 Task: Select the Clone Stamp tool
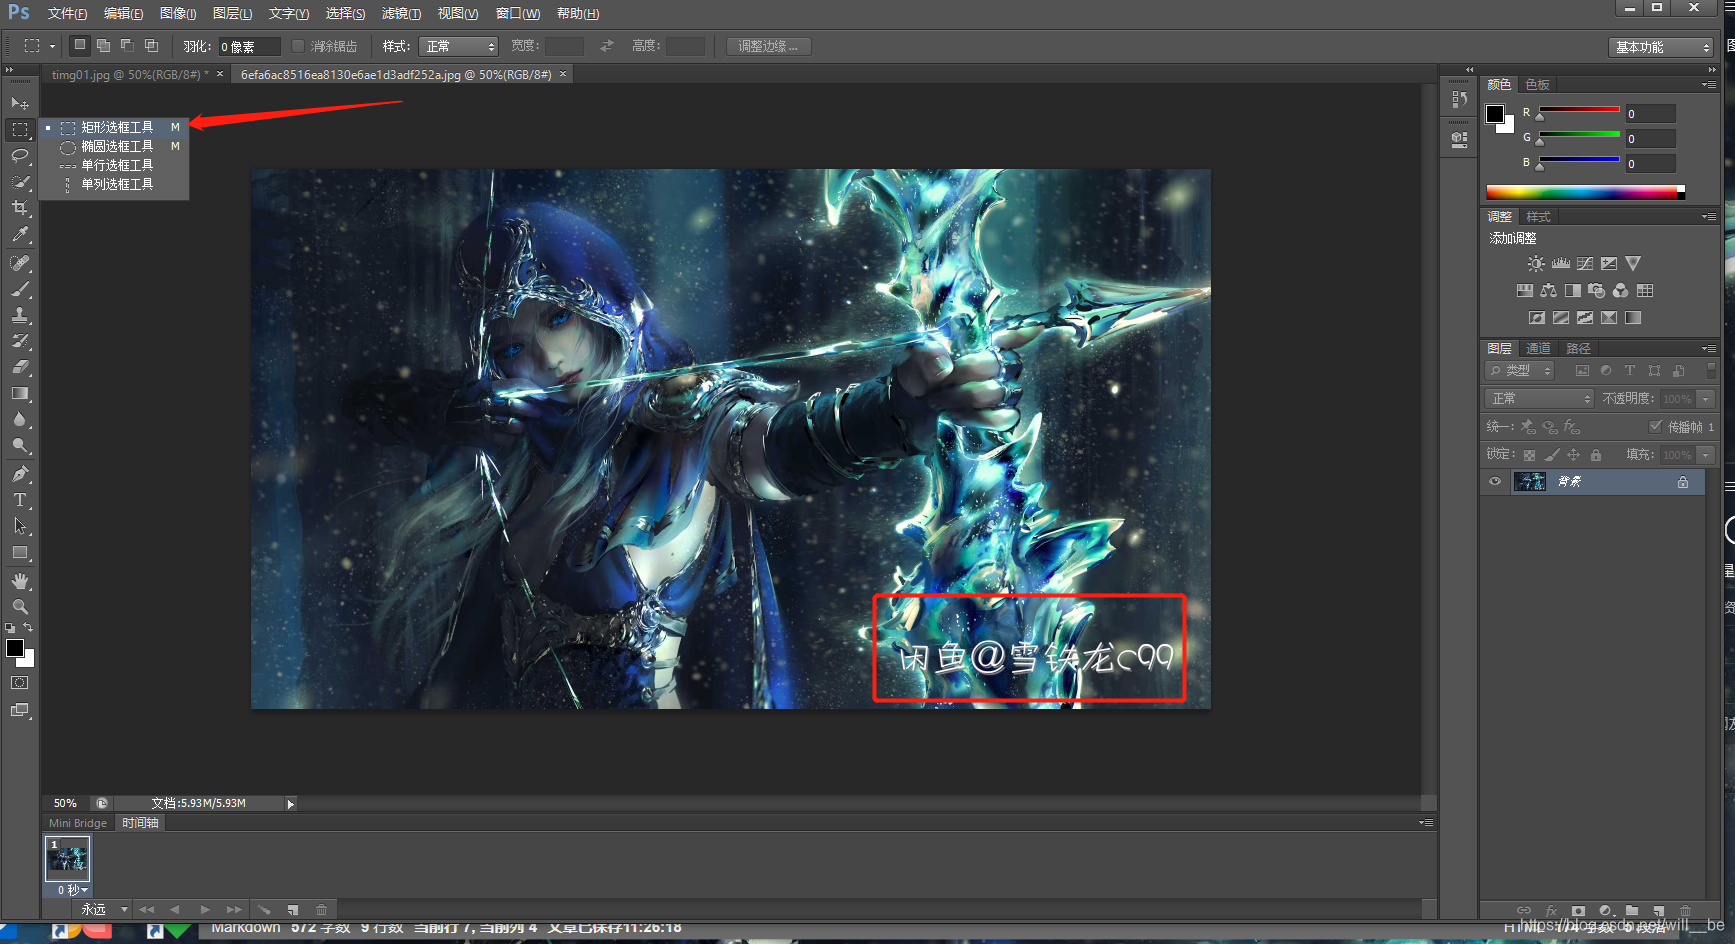[20, 315]
